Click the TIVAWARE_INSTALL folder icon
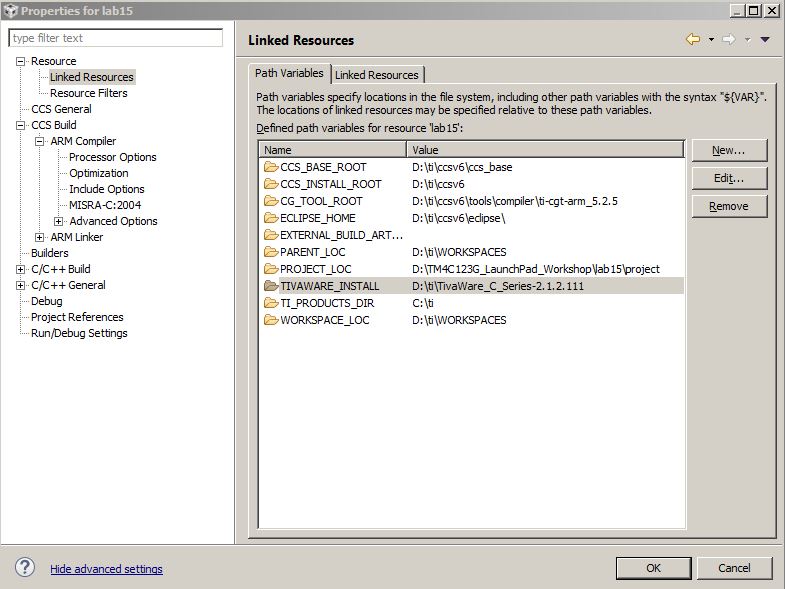The width and height of the screenshot is (785, 589). [271, 285]
